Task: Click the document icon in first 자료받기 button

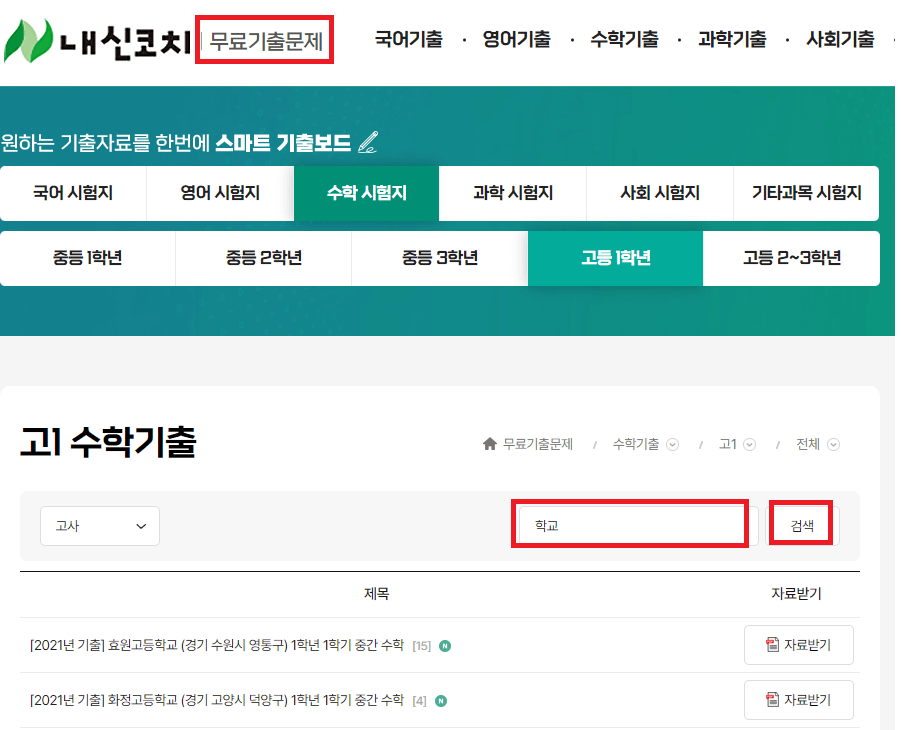Action: pyautogui.click(x=772, y=644)
